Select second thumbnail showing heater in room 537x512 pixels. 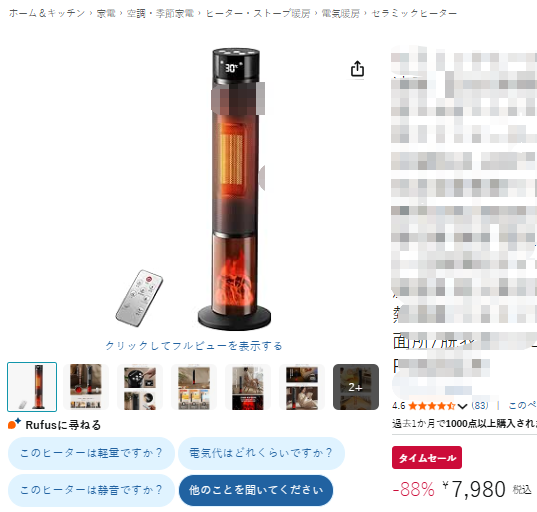point(86,387)
